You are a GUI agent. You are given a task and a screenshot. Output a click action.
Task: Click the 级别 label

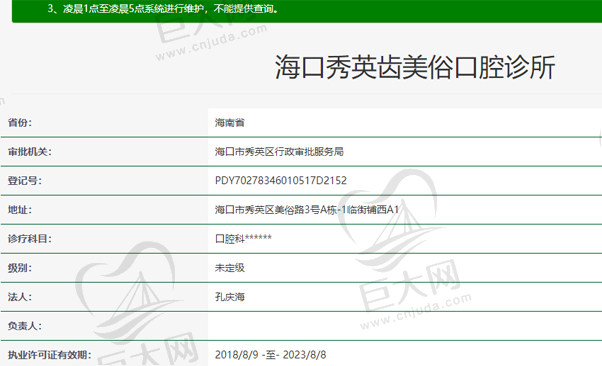pos(20,268)
